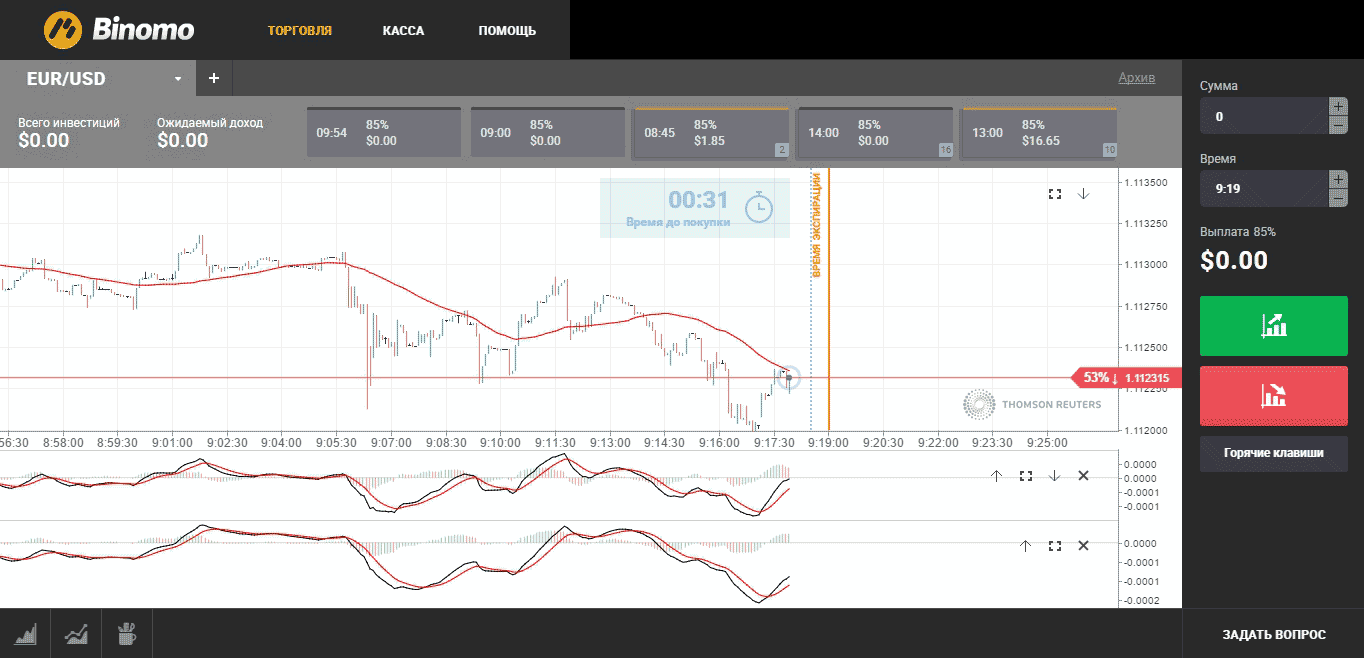Click the Время expiration time field
The image size is (1364, 658).
[1264, 188]
